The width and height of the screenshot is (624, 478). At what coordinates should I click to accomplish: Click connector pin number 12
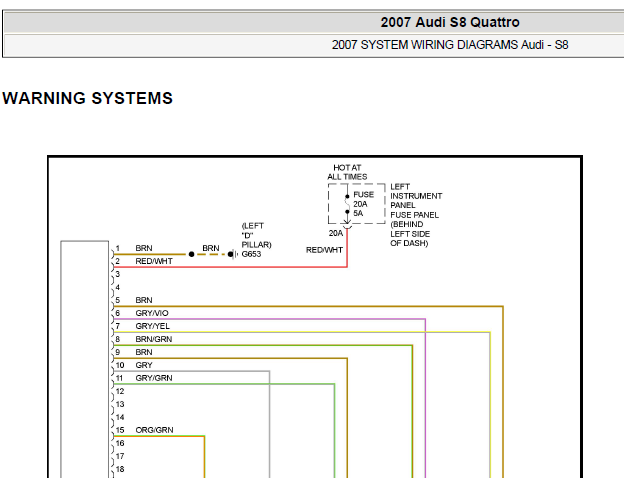click(x=120, y=391)
